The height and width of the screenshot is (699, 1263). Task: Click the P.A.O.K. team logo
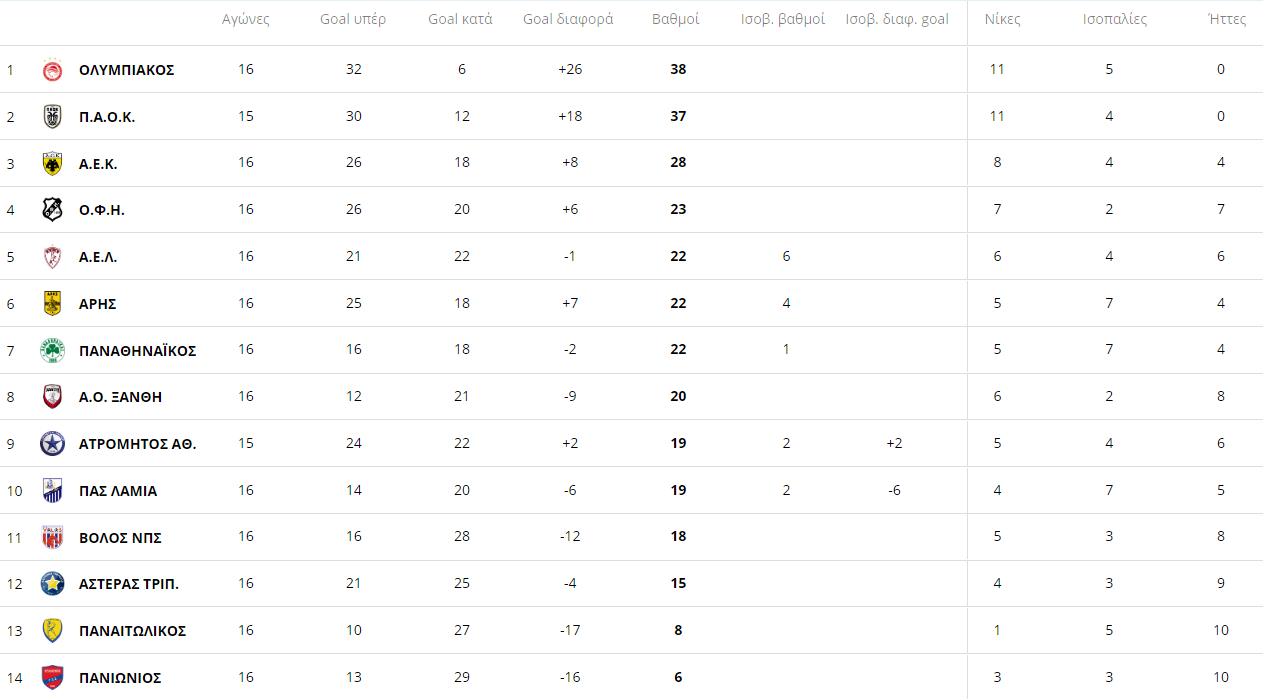click(x=52, y=117)
